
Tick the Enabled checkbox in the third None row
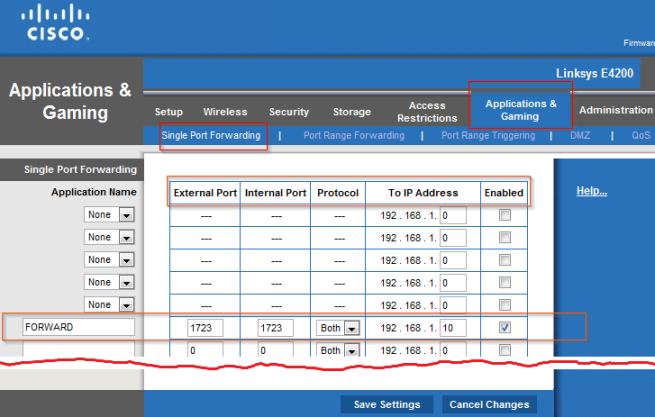[505, 260]
